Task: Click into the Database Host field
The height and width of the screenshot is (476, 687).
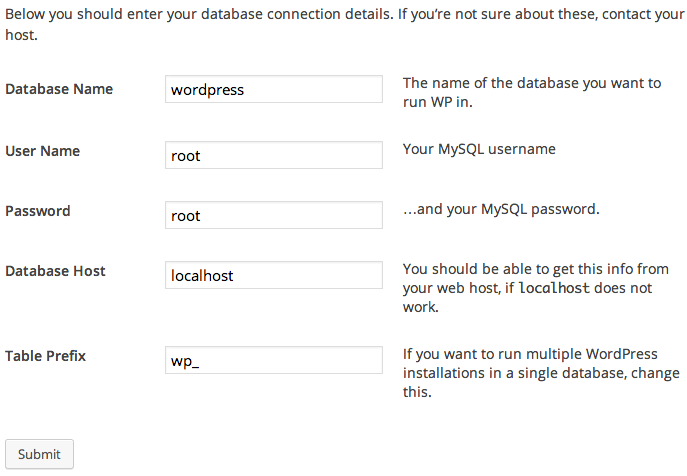Action: click(x=273, y=275)
